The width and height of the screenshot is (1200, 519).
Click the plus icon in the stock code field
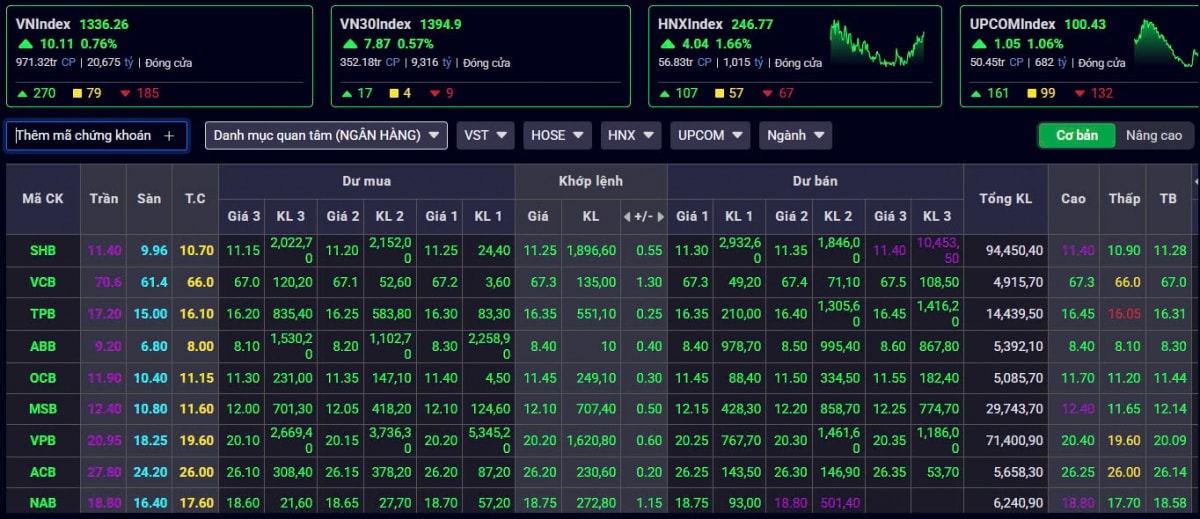pyautogui.click(x=169, y=135)
